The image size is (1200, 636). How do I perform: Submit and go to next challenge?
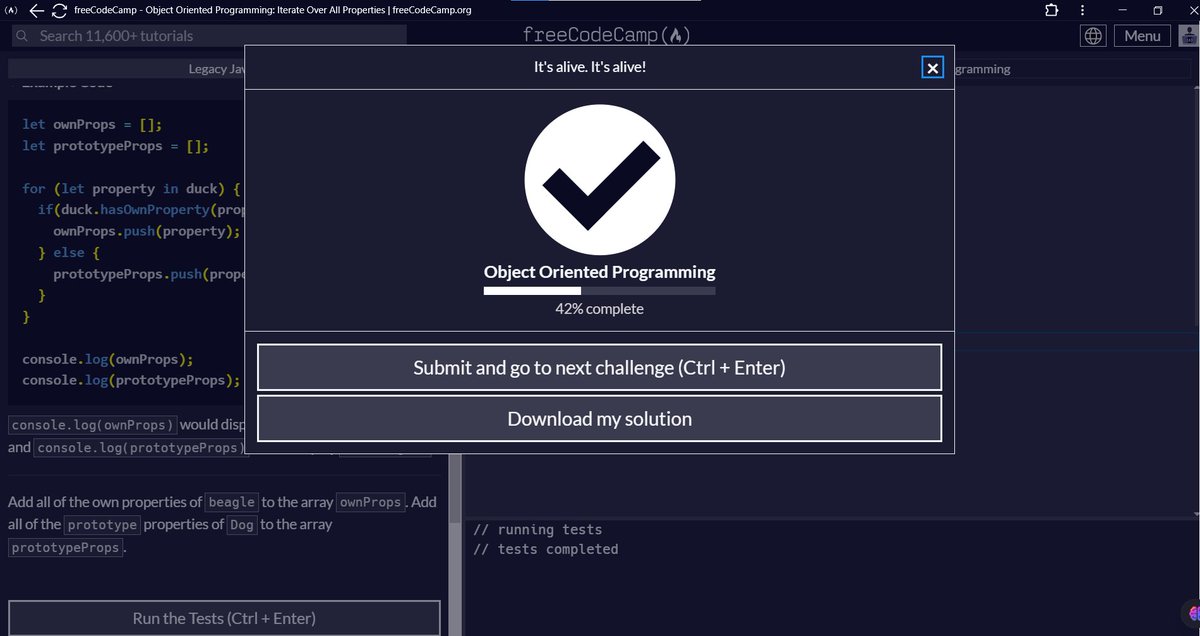(599, 367)
